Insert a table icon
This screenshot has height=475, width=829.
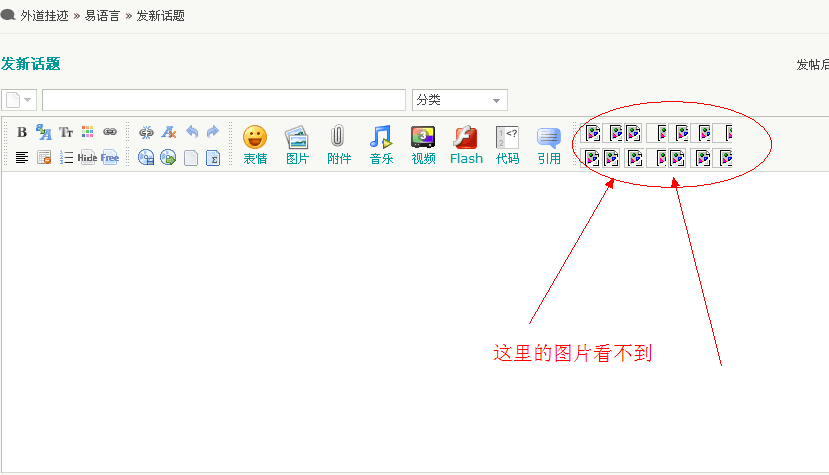coord(44,158)
